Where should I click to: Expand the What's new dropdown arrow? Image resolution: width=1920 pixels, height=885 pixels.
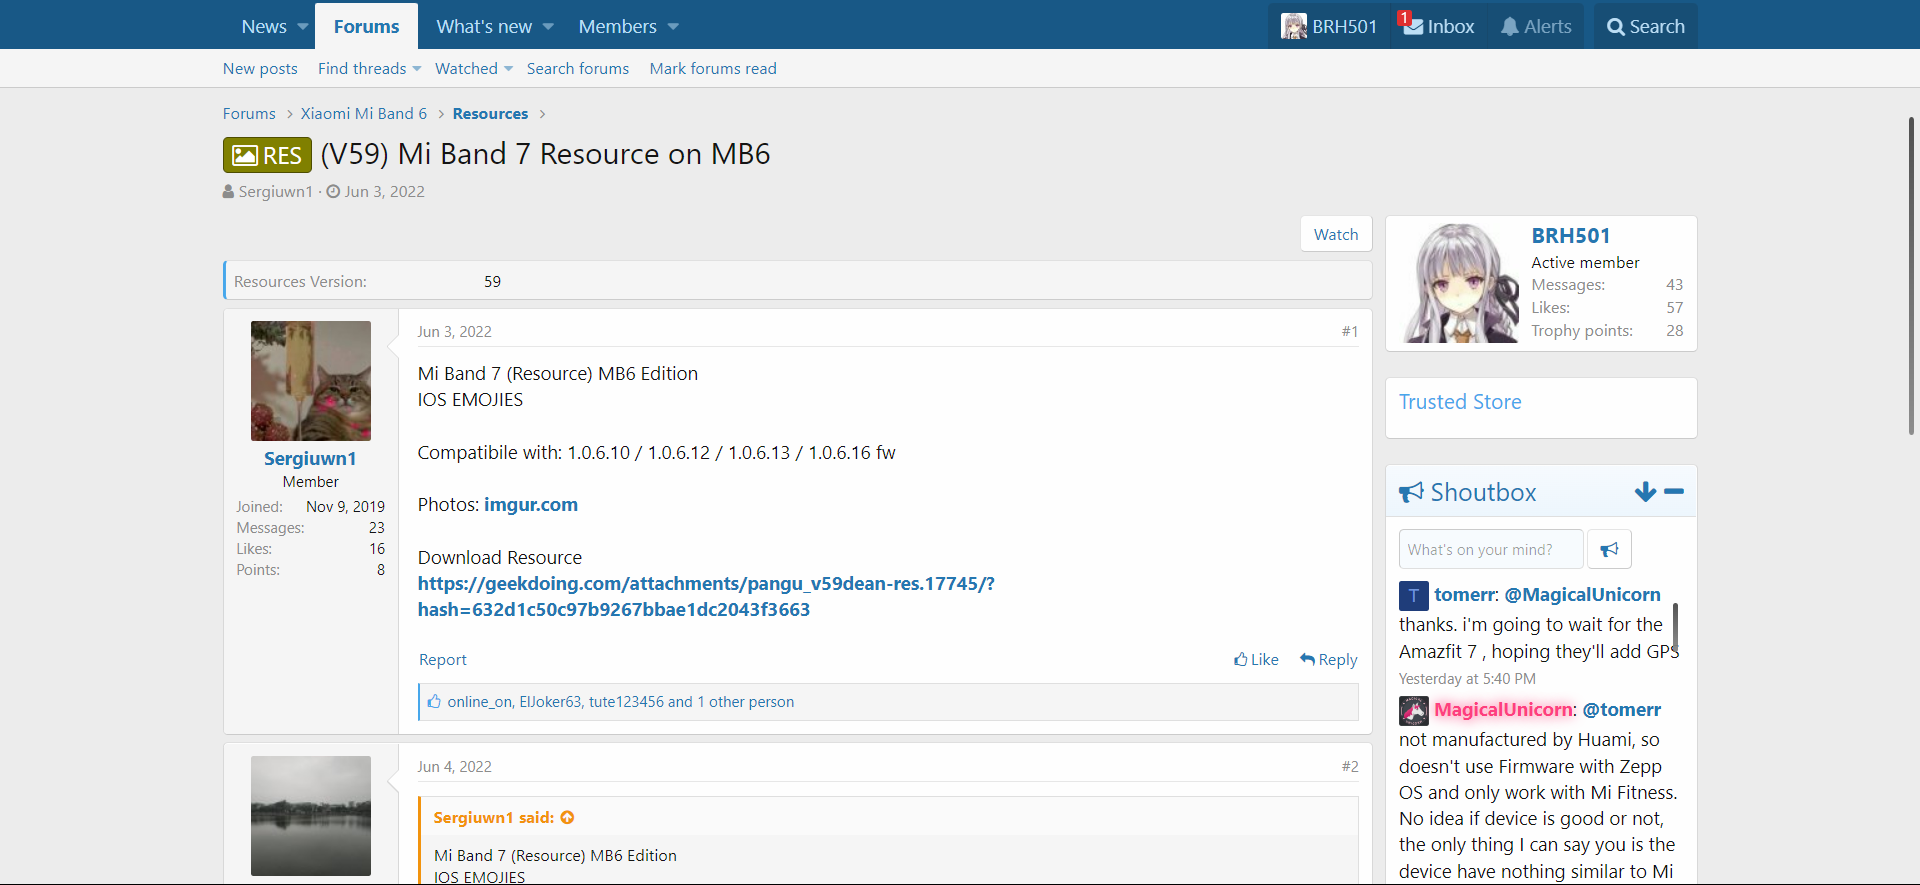[548, 27]
